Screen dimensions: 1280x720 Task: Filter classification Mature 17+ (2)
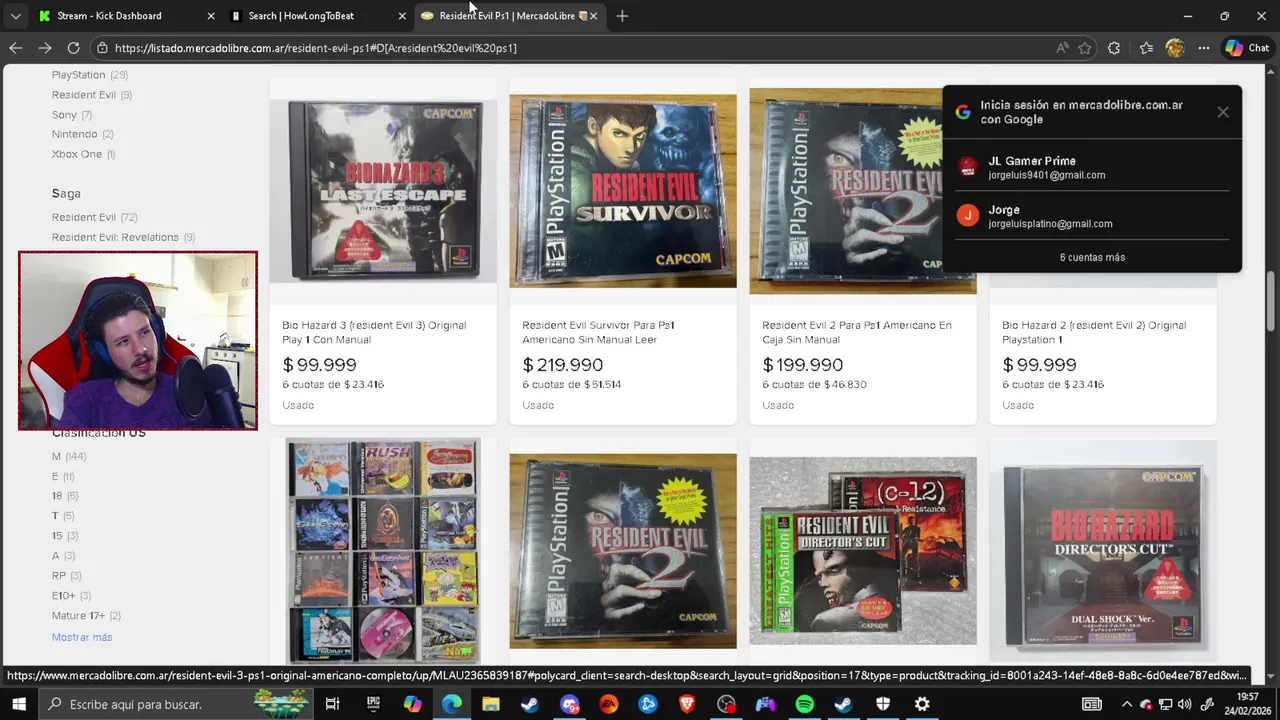[86, 615]
